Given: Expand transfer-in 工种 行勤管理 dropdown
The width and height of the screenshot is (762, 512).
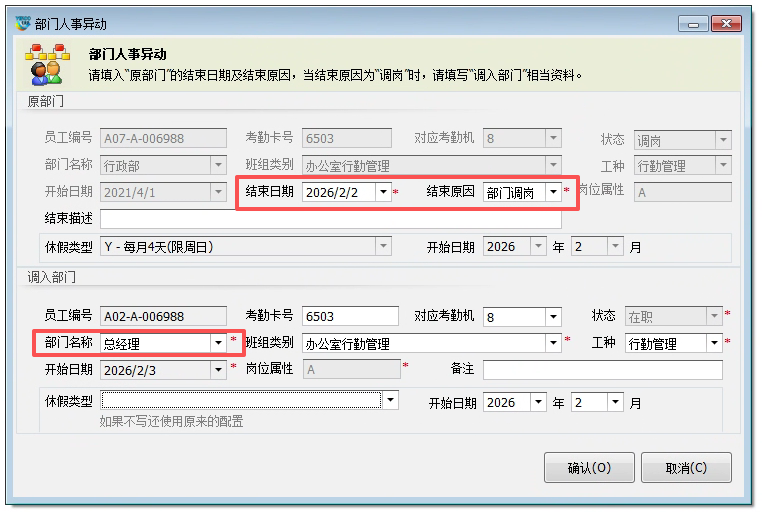Looking at the screenshot, I should click(714, 343).
